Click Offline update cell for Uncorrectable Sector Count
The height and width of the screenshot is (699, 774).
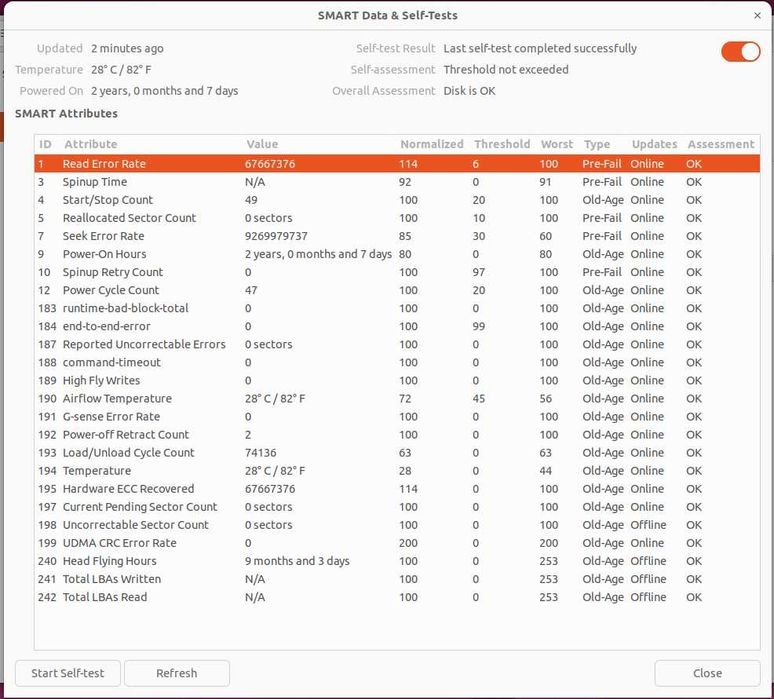click(x=648, y=525)
